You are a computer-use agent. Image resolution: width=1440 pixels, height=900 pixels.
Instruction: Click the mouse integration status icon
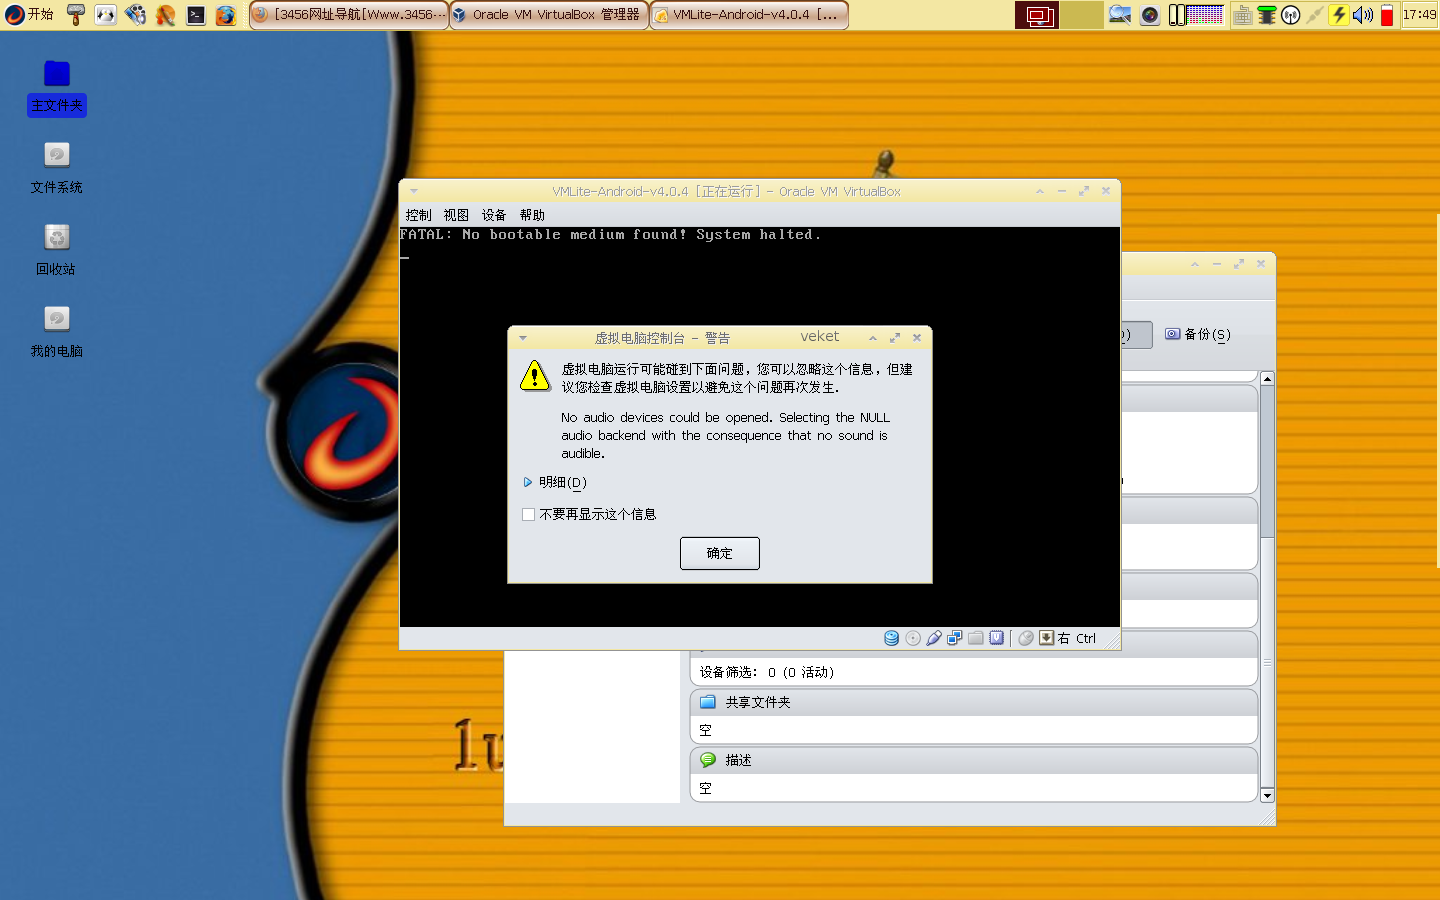1026,638
